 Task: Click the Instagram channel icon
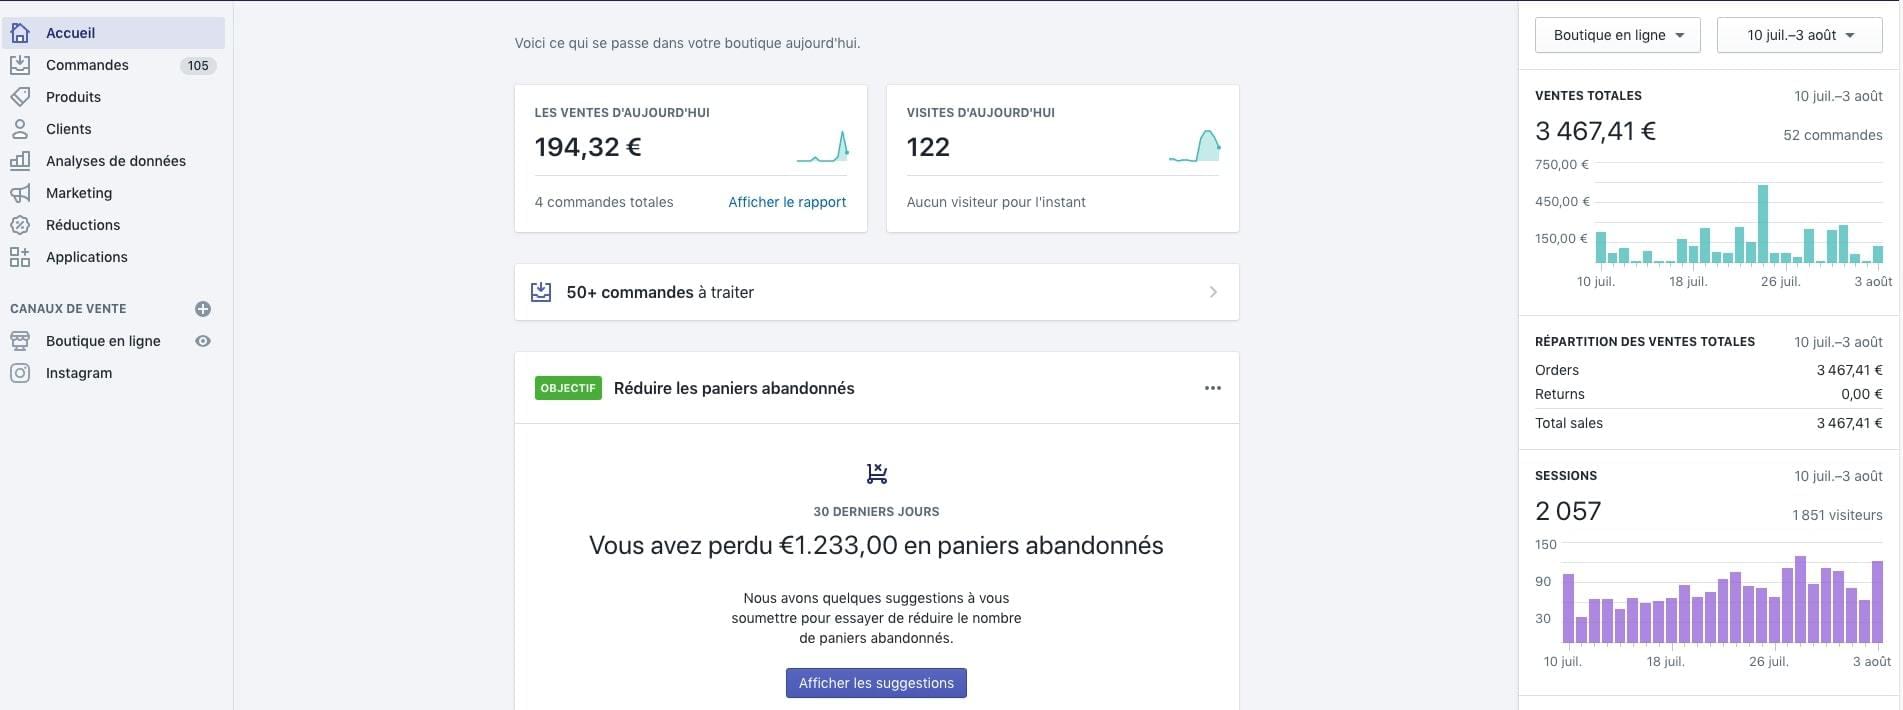pyautogui.click(x=20, y=373)
